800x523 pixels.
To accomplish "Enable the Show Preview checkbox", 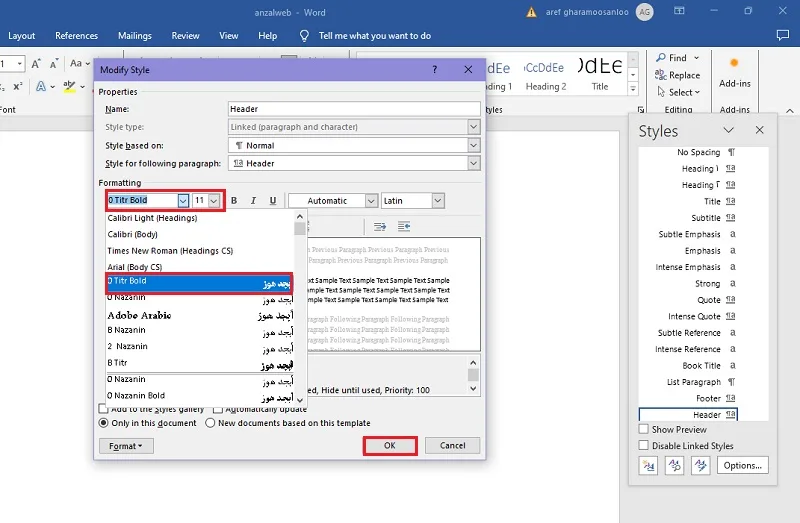I will [644, 429].
